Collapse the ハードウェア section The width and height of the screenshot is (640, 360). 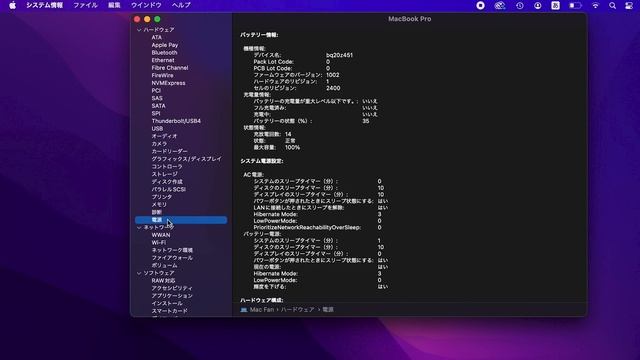pyautogui.click(x=139, y=30)
